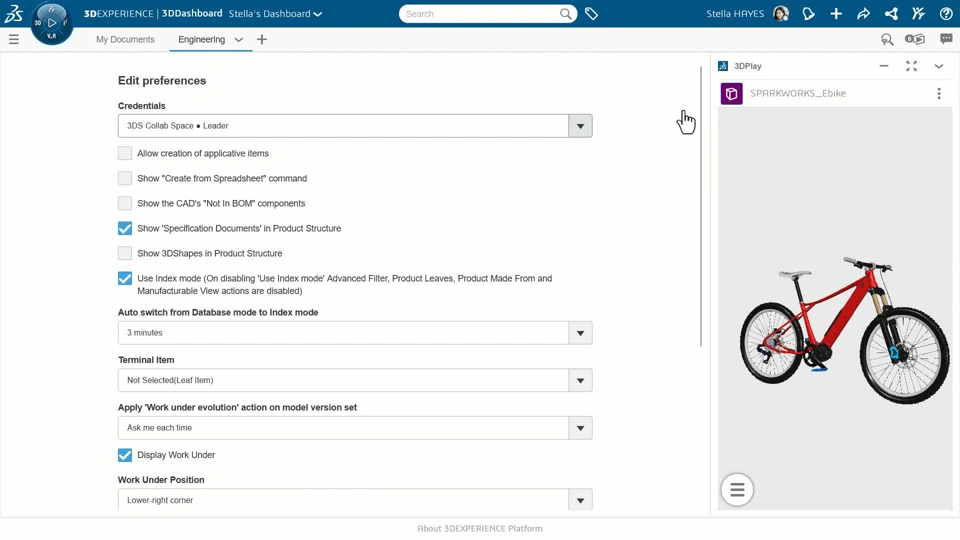The height and width of the screenshot is (540, 960).
Task: Click the 3DPlay widget title
Action: point(748,66)
